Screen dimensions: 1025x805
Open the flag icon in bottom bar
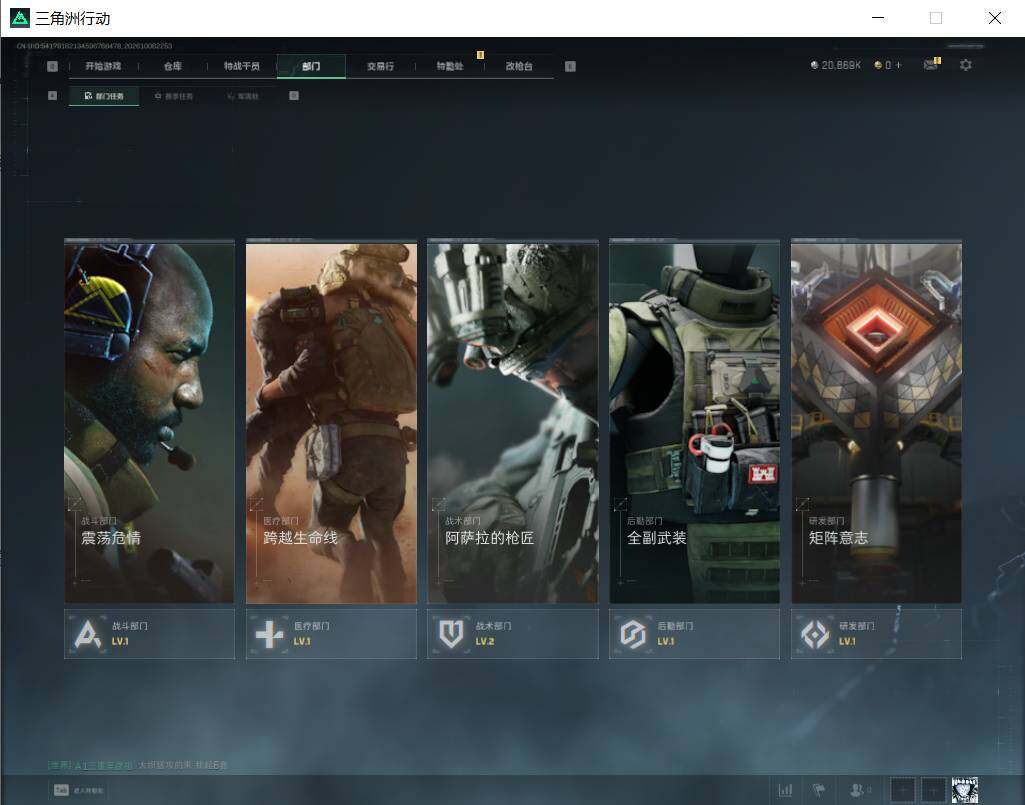tap(818, 790)
